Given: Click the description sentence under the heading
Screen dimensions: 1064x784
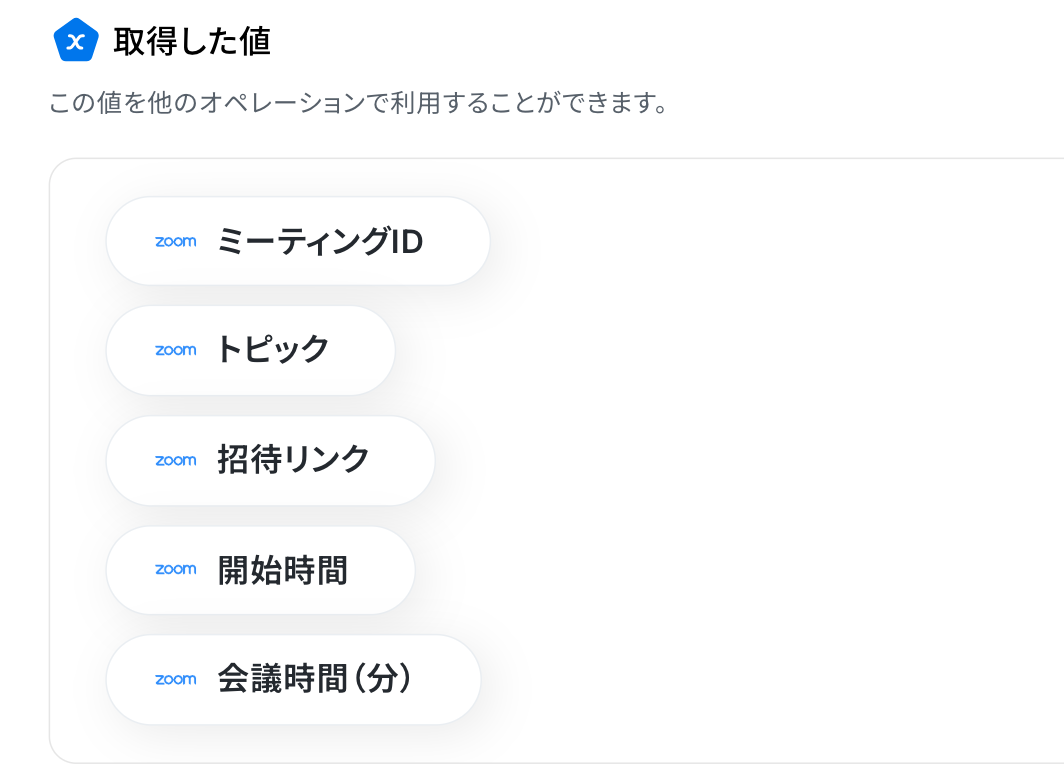Looking at the screenshot, I should pos(359,103).
